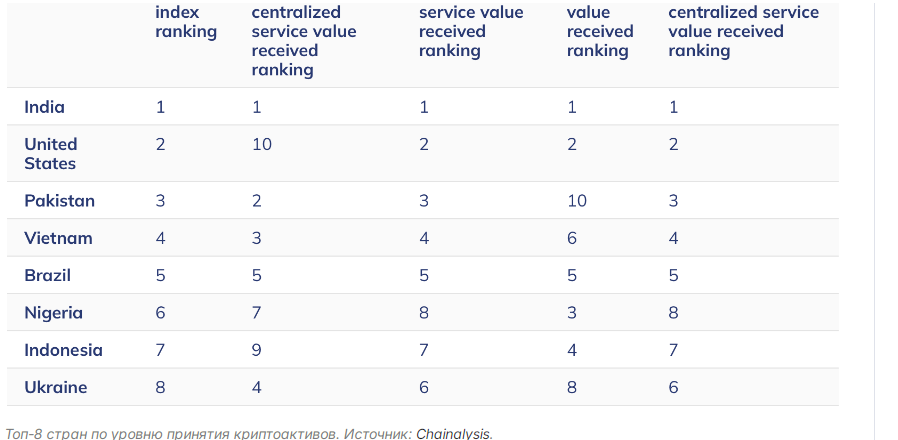Open the Chainalysis source link
Screen dimensions: 898x440
(453, 434)
